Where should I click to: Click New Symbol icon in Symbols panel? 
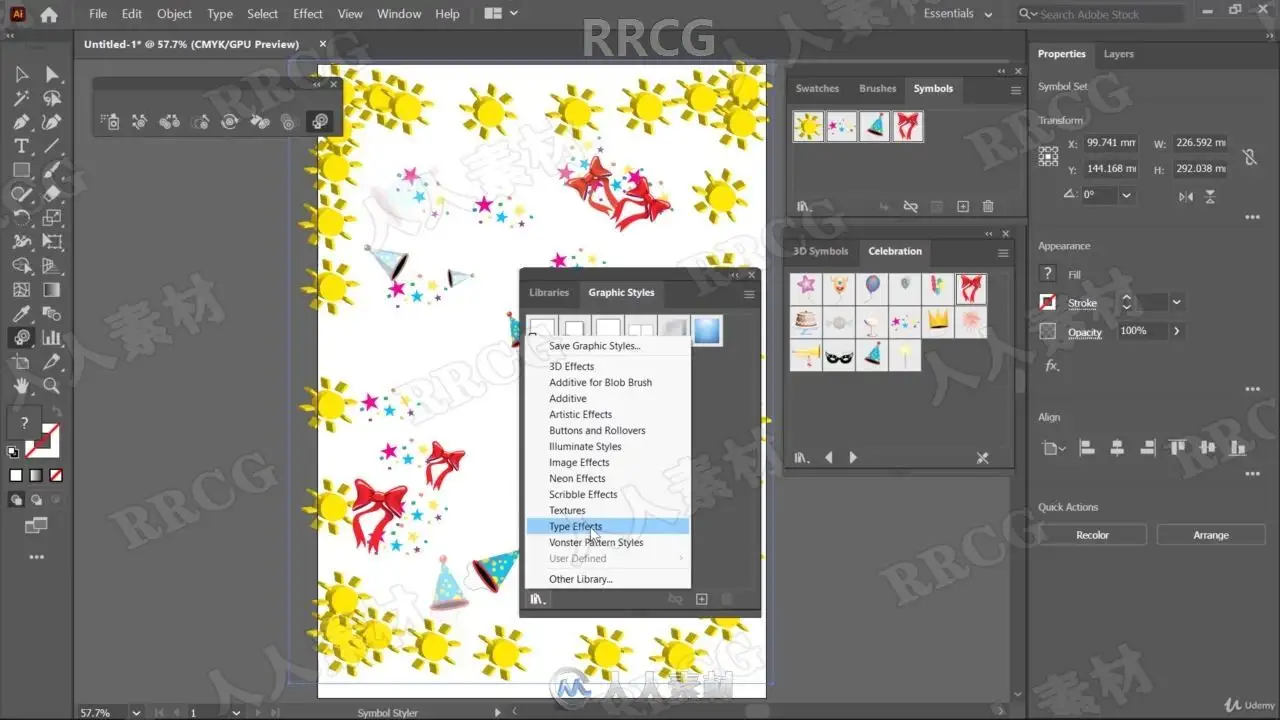coord(963,206)
